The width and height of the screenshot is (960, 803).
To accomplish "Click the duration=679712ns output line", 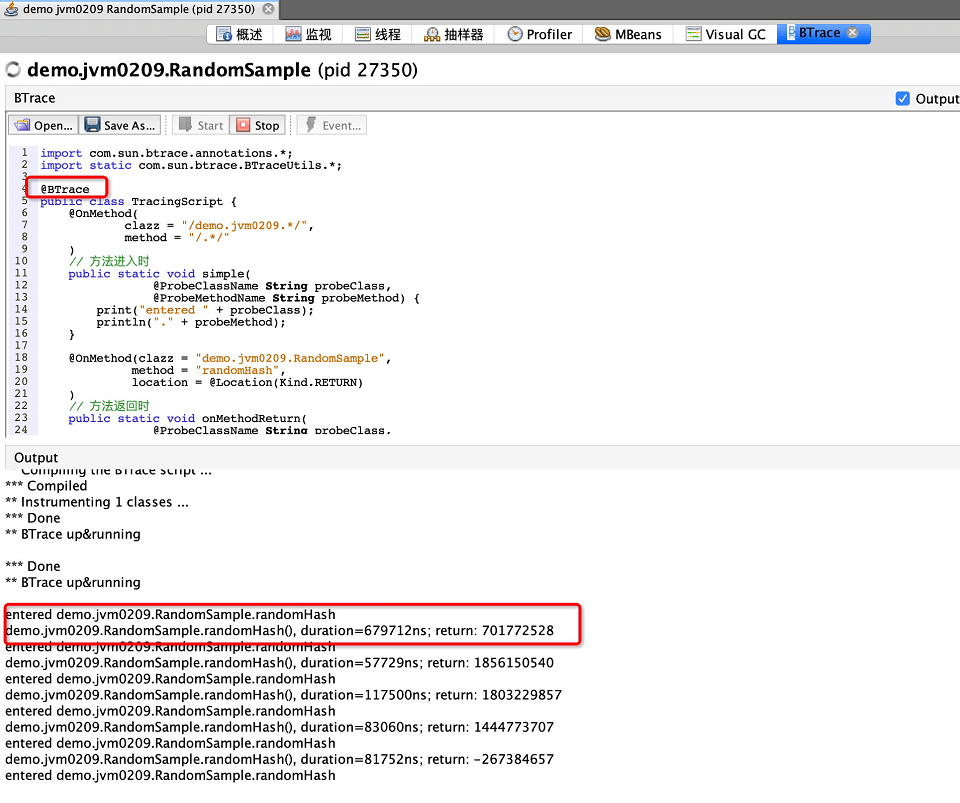I will click(280, 631).
